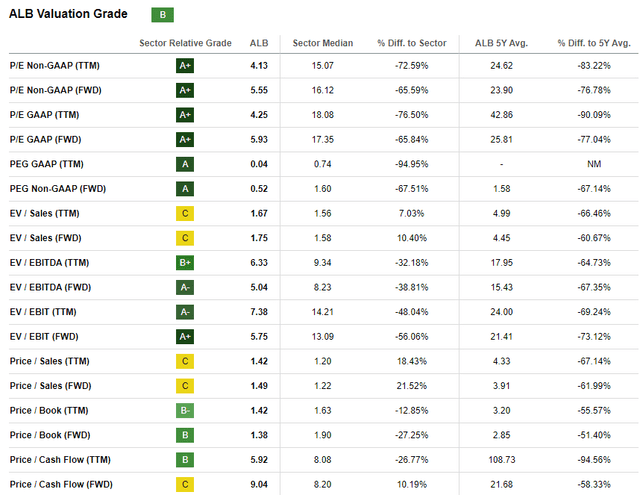This screenshot has height=495, width=640.
Task: Click the B+ grade badge for EV / EBITDA (TTM)
Action: tap(185, 263)
